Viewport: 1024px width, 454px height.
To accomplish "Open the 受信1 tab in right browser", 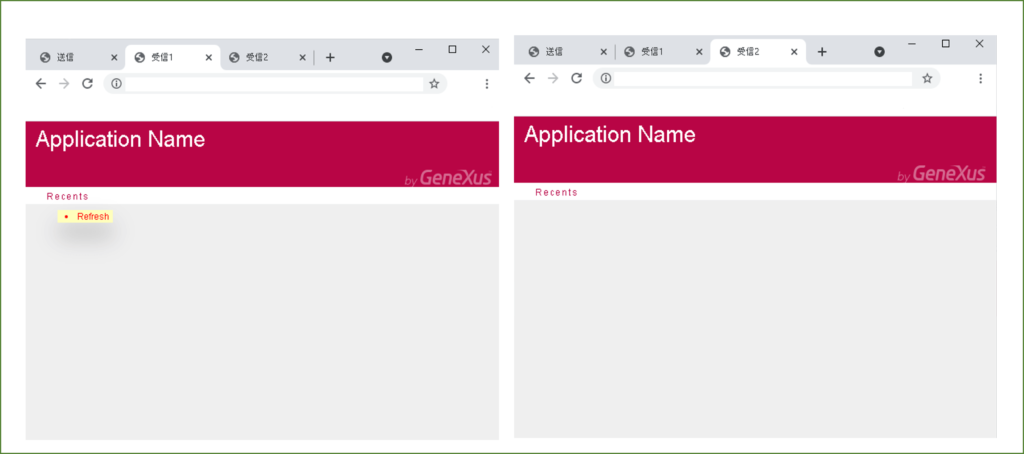I will pyautogui.click(x=661, y=52).
